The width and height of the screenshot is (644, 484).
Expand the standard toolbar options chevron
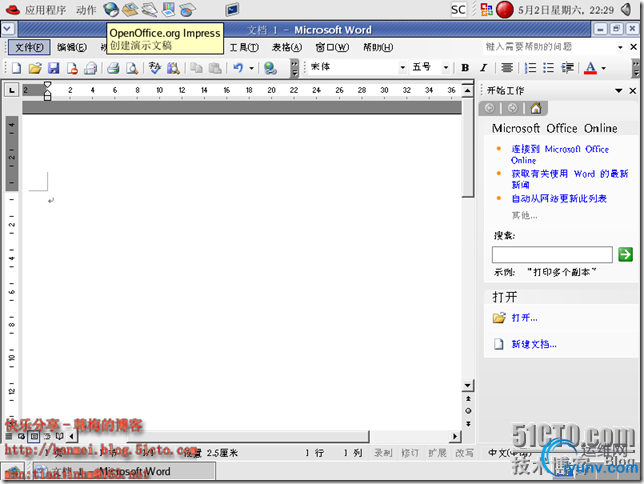[x=294, y=68]
